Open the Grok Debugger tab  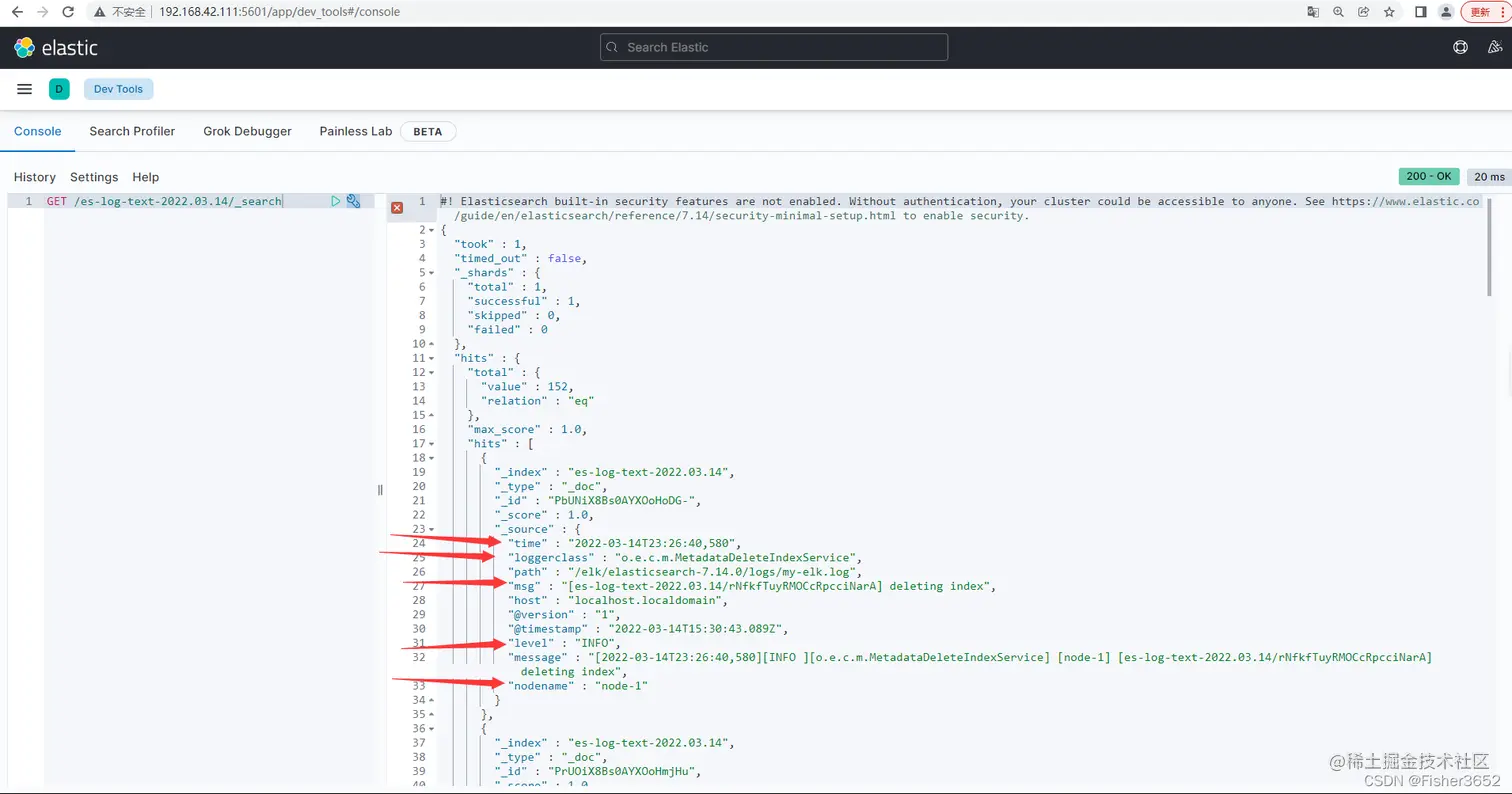click(247, 131)
